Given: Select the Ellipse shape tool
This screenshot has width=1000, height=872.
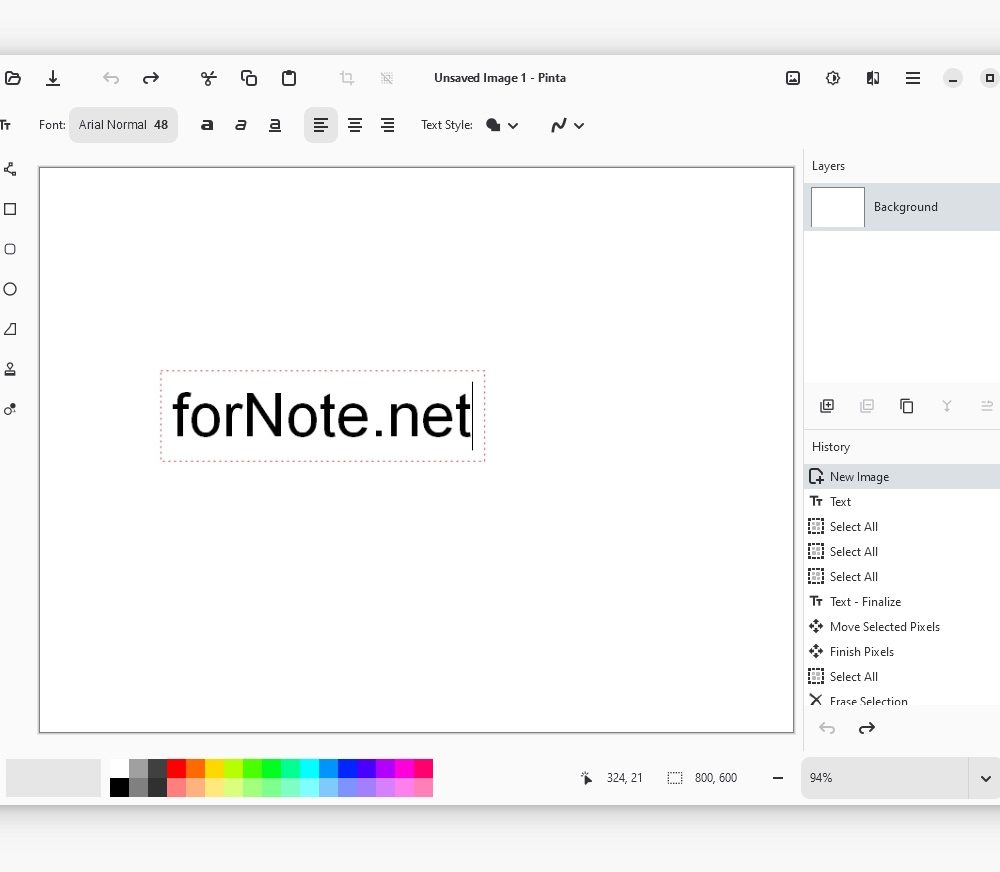Looking at the screenshot, I should pyautogui.click(x=10, y=289).
